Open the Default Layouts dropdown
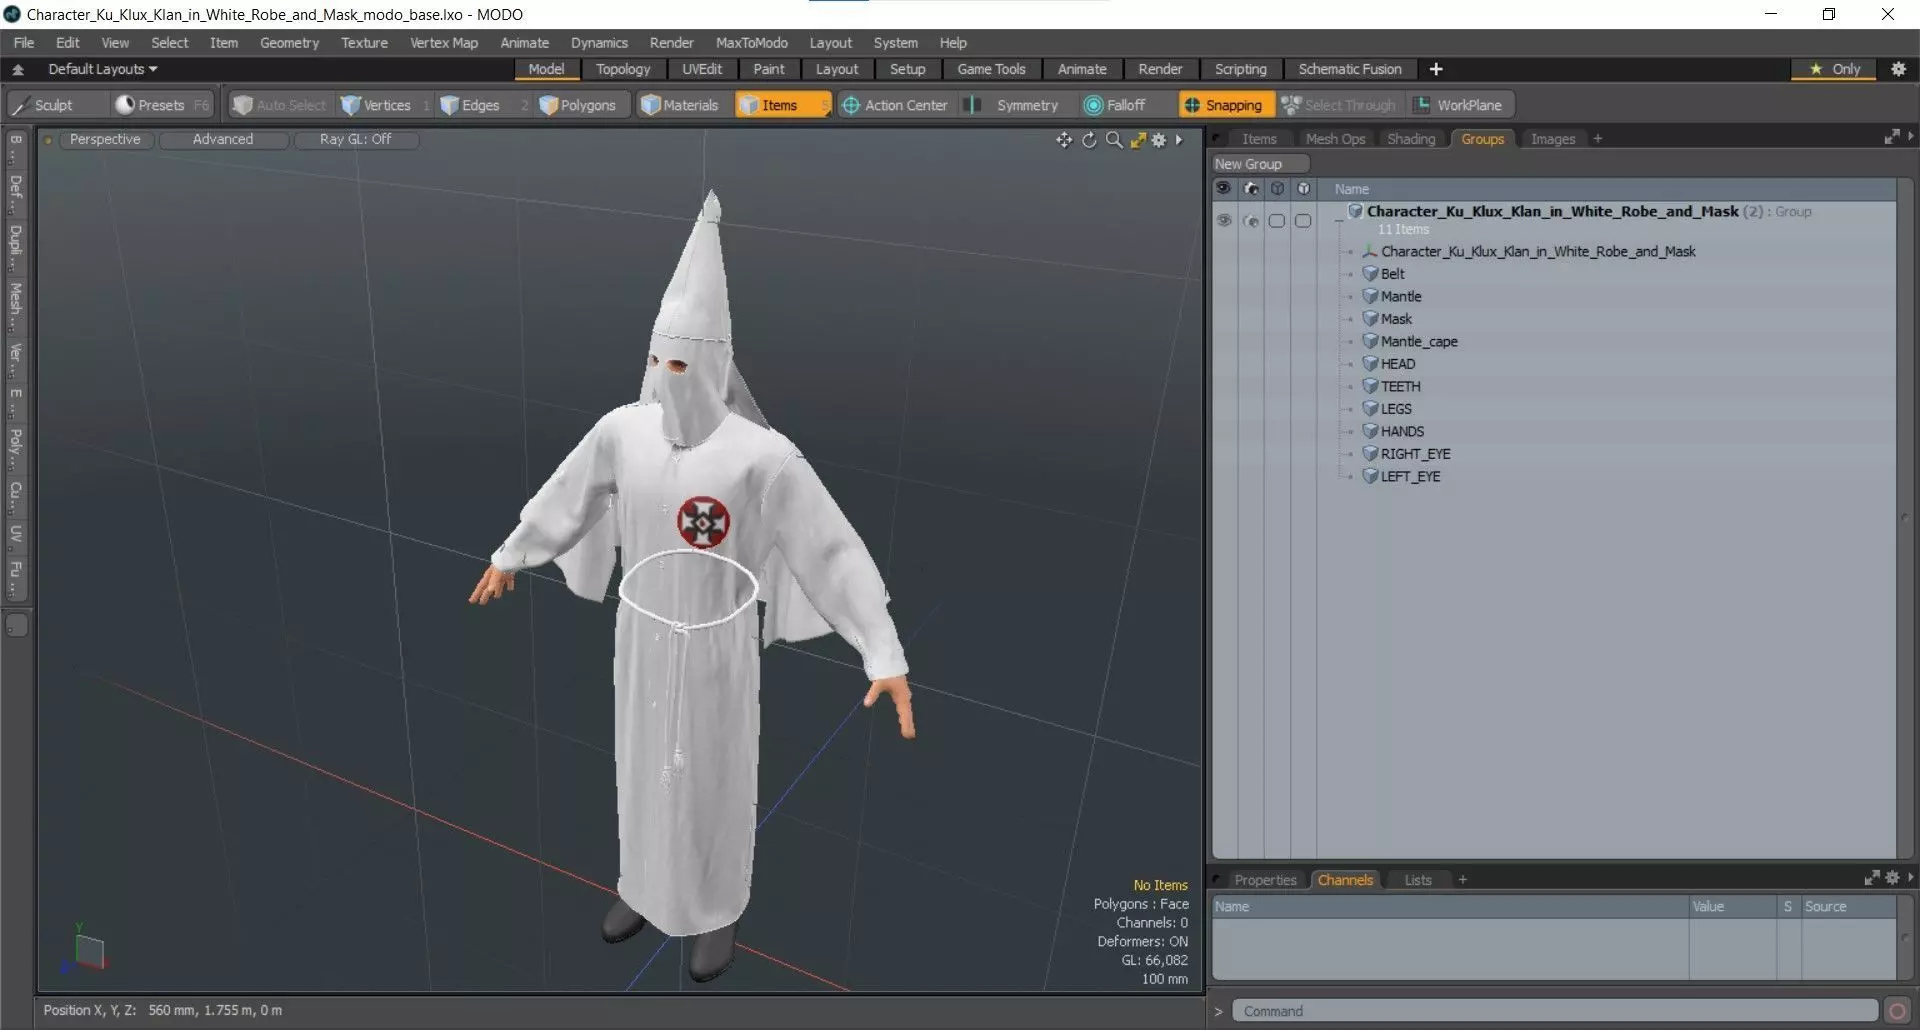The height and width of the screenshot is (1030, 1920). pyautogui.click(x=102, y=69)
